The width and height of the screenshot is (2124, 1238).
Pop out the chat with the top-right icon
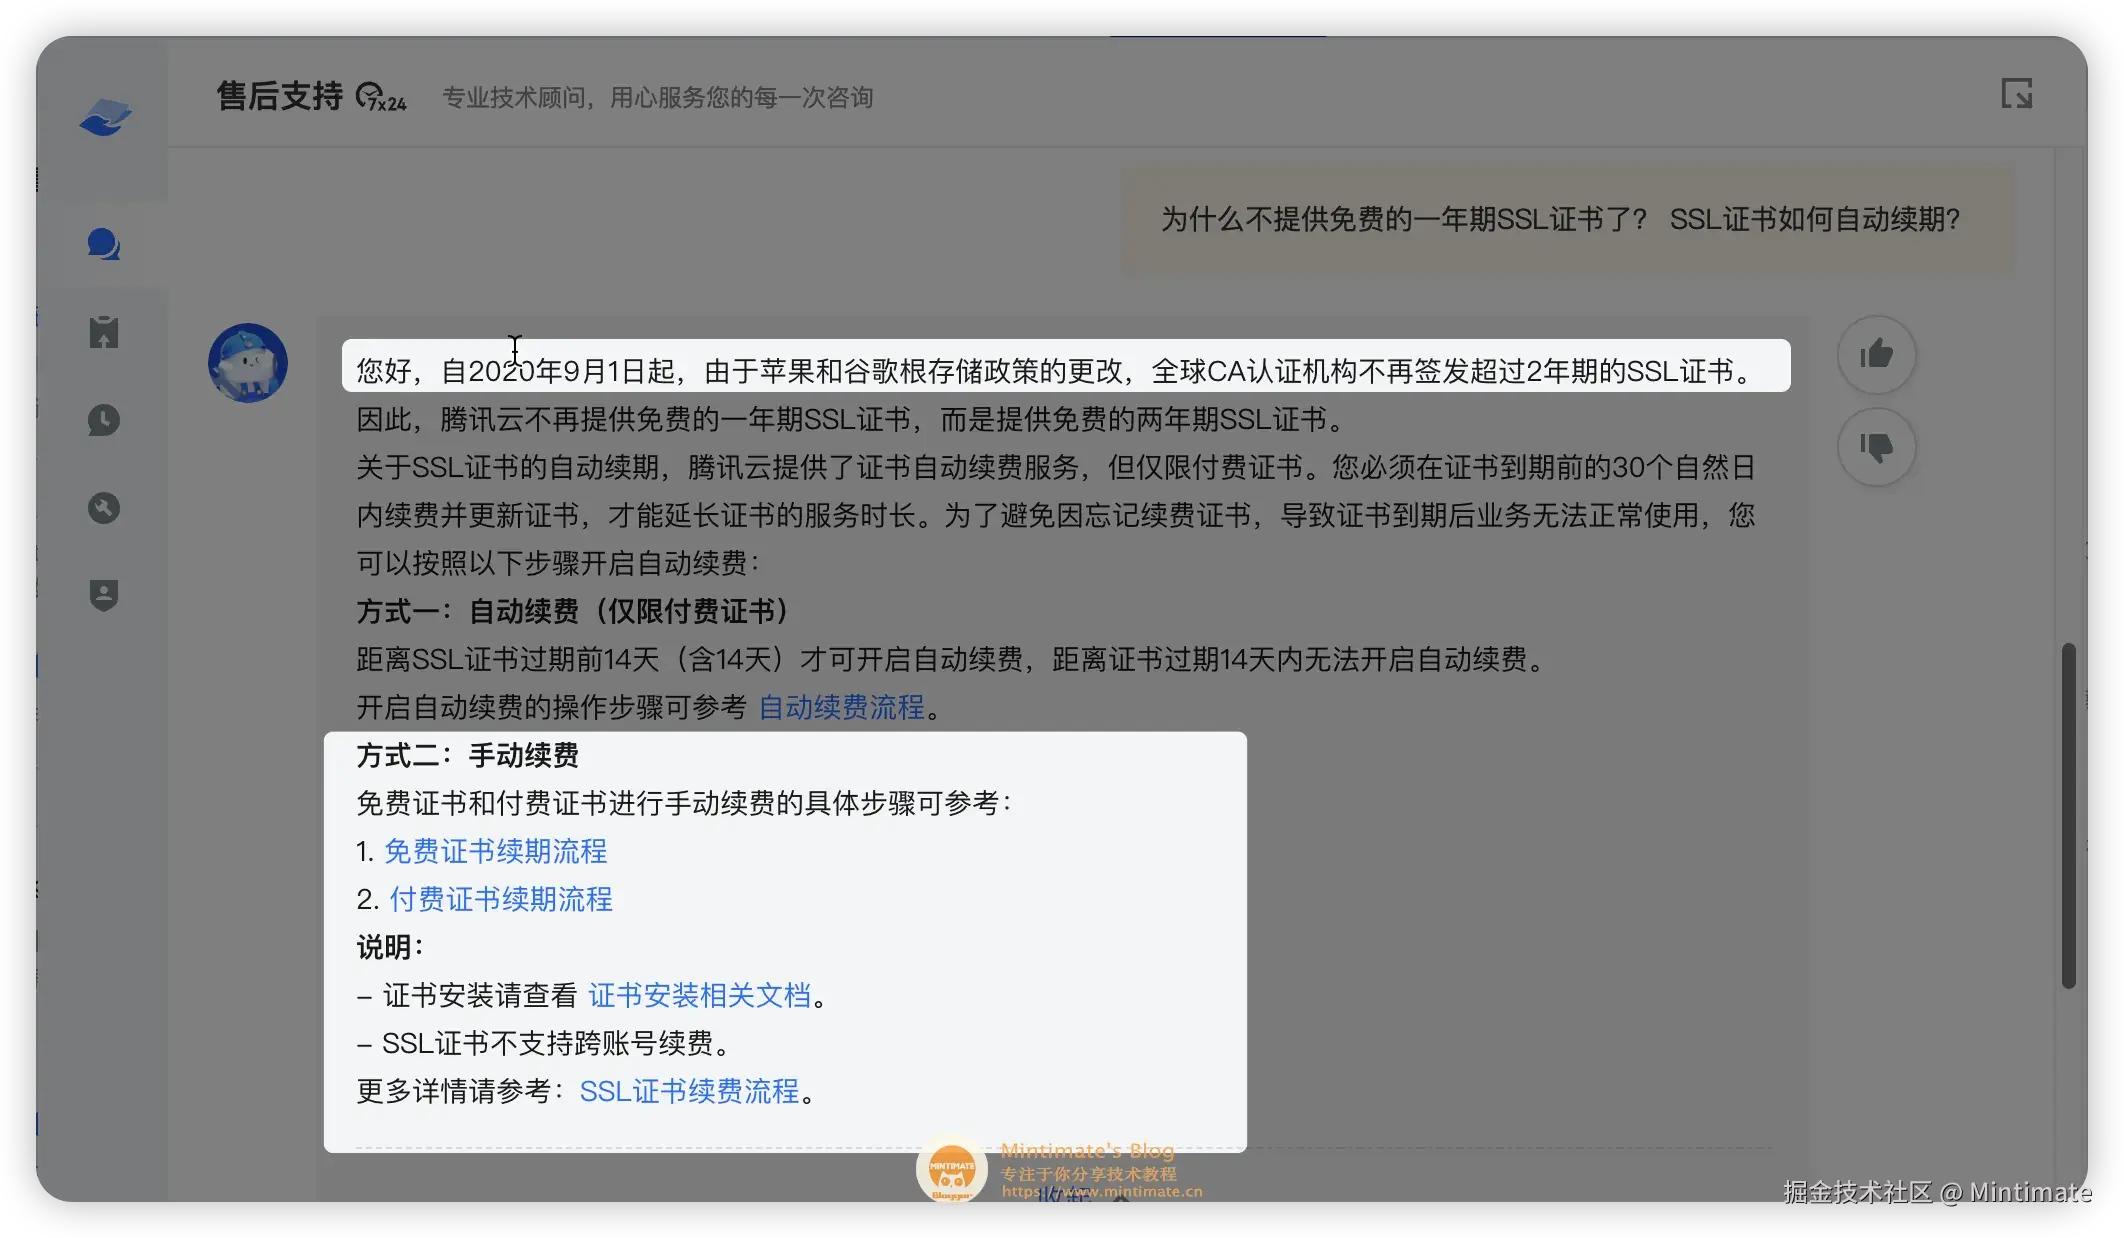(2019, 93)
